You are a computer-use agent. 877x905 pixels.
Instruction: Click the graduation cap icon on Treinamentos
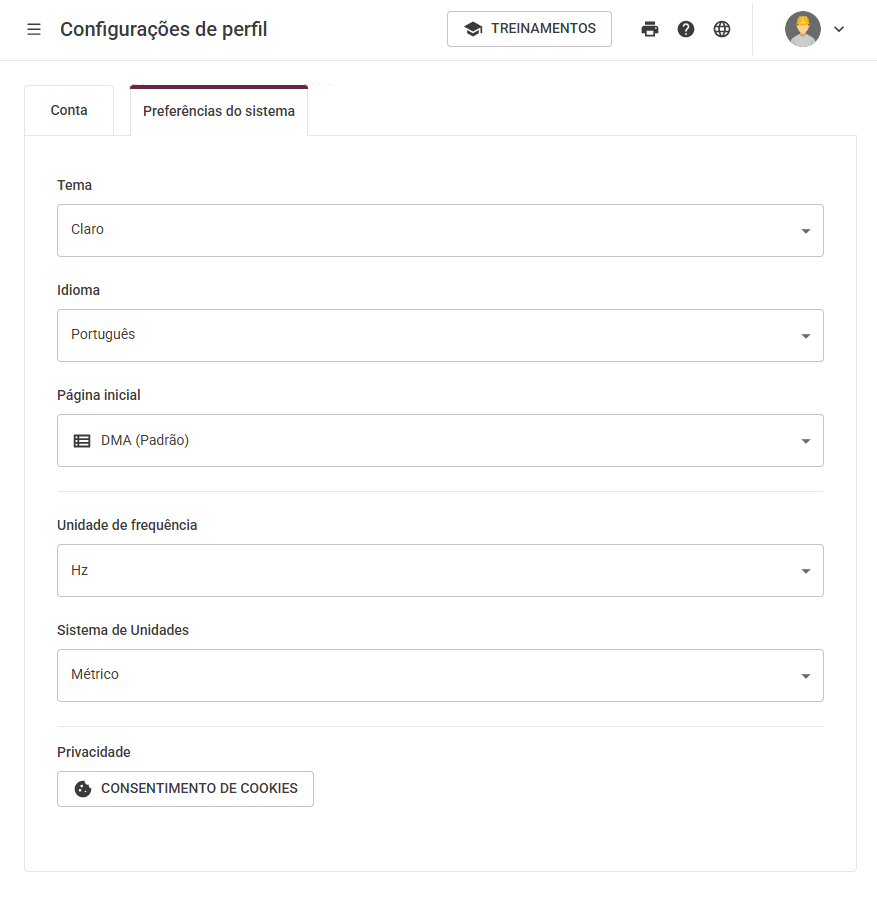[x=473, y=29]
